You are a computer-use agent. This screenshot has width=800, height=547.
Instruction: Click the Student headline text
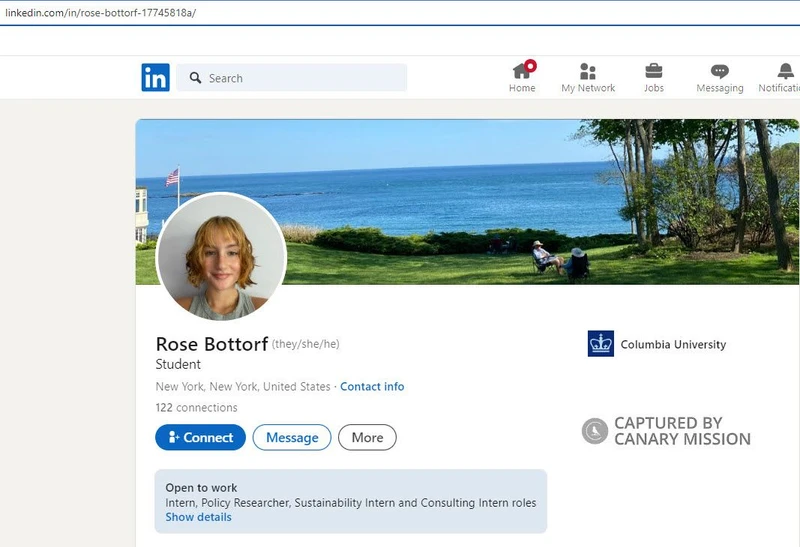click(x=178, y=364)
